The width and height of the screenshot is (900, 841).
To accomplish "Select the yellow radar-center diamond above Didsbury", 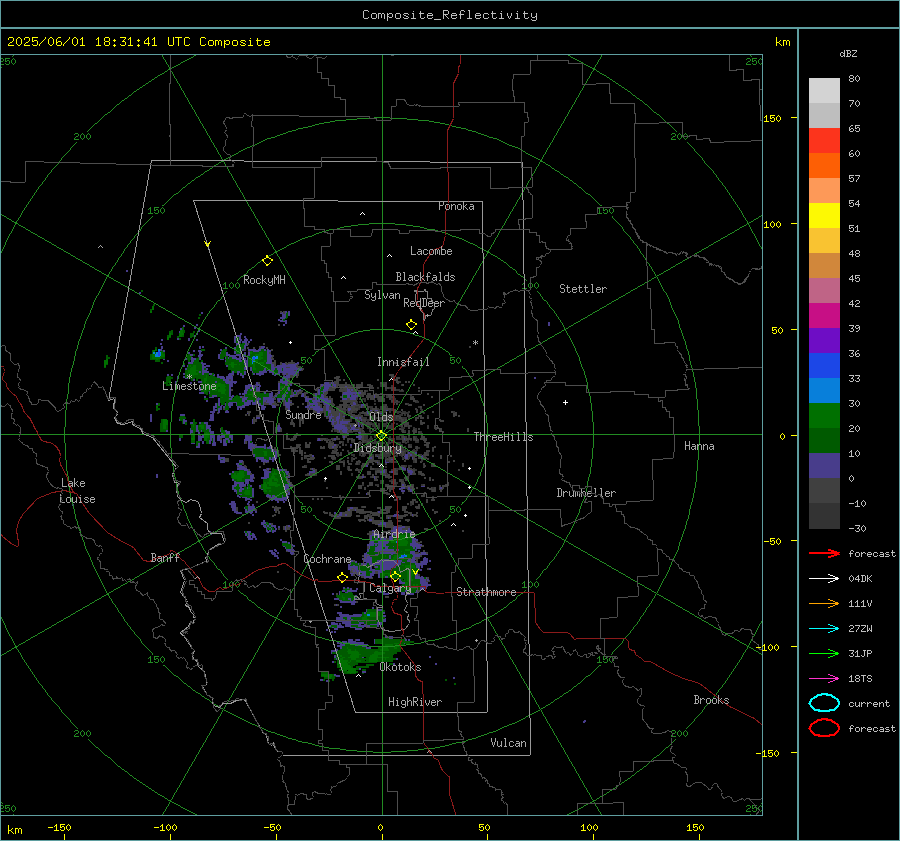I will coord(381,435).
